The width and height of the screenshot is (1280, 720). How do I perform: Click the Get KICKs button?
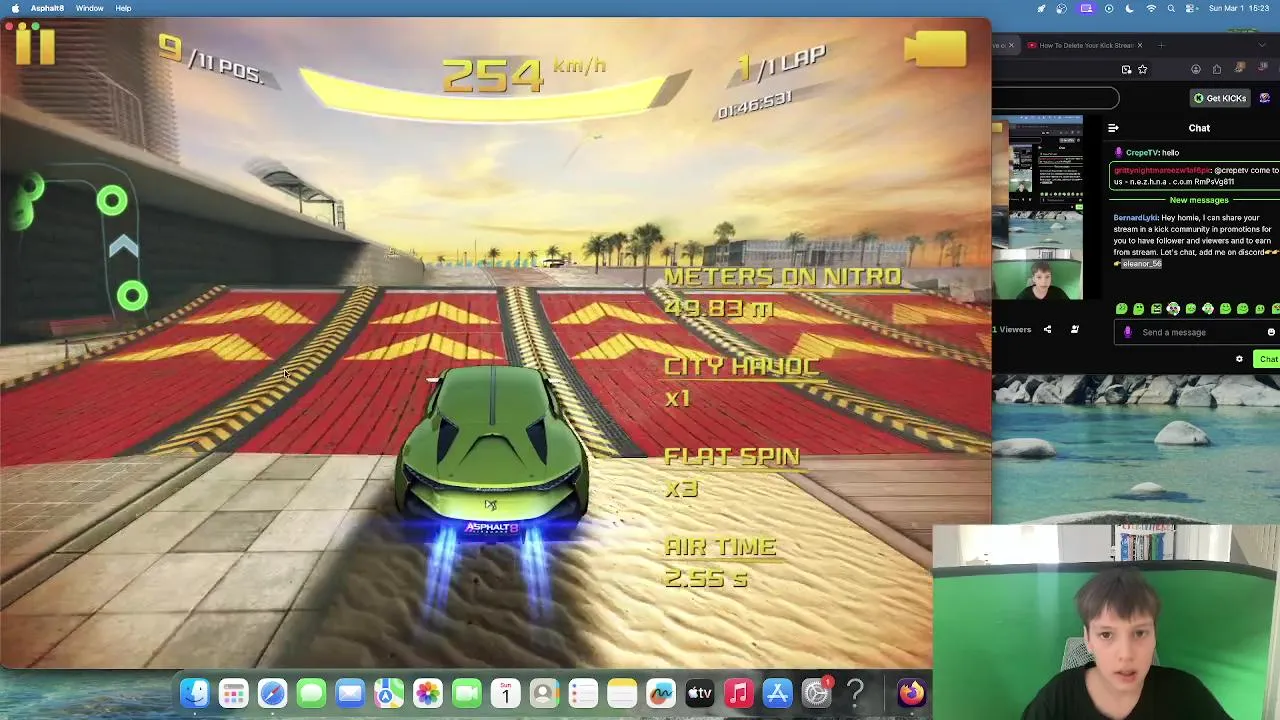[1220, 98]
